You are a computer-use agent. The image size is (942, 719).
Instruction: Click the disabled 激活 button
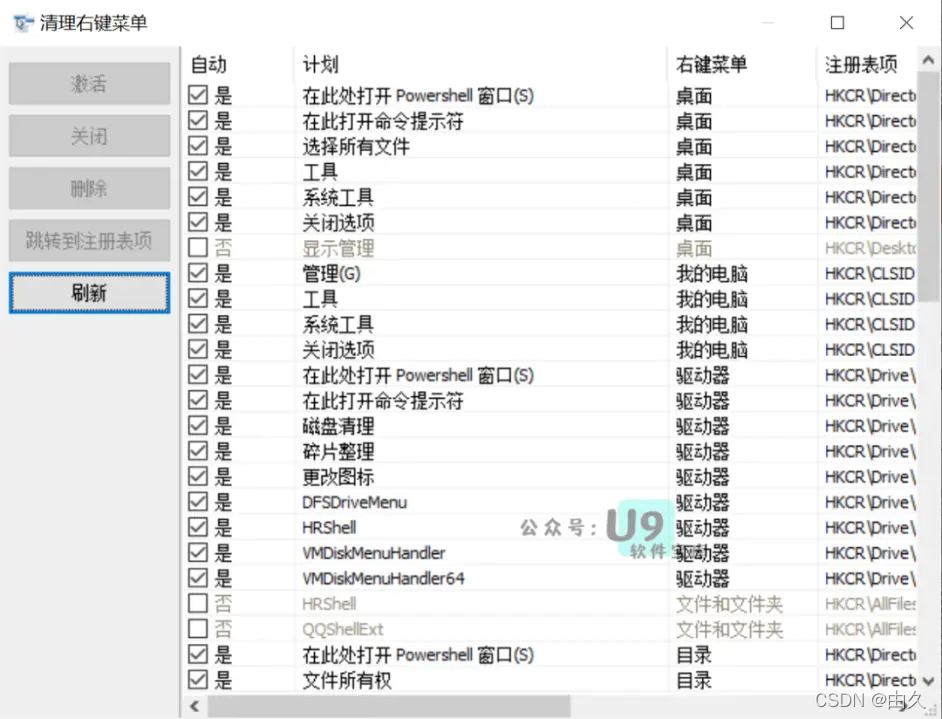[90, 83]
